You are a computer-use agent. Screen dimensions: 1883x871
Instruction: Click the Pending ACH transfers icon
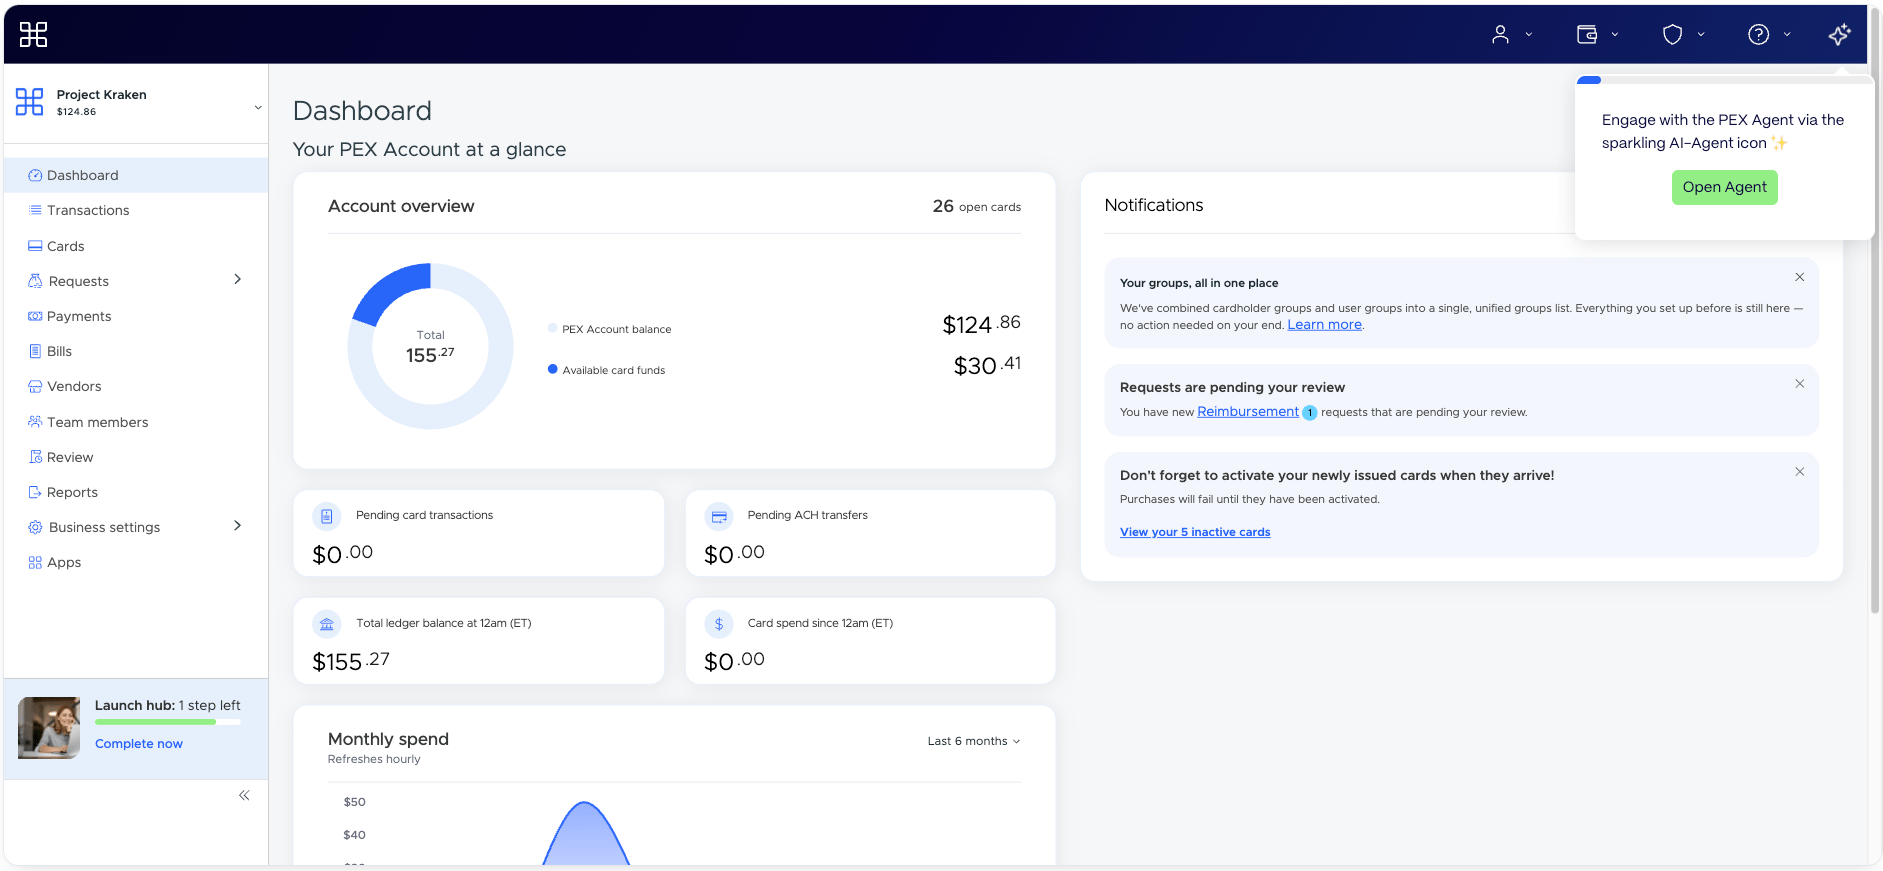(x=719, y=516)
